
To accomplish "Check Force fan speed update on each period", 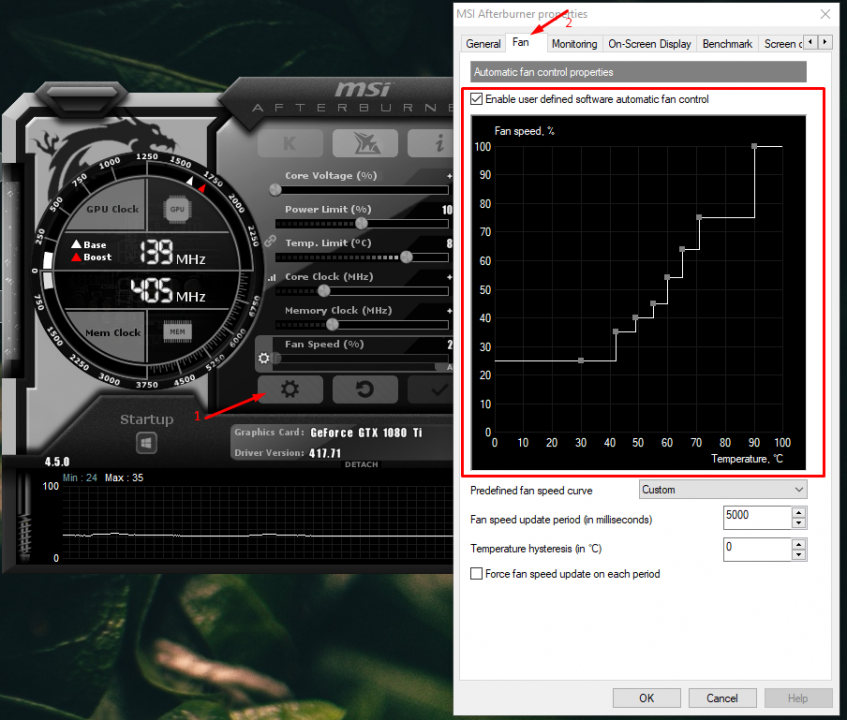I will click(x=476, y=574).
